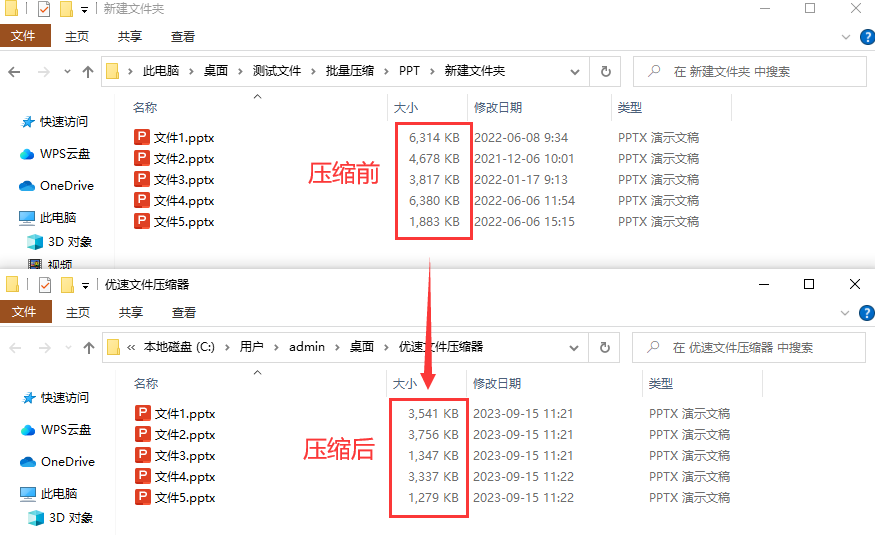
Task: Expand address history dropdown in 新建文件夹 window
Action: [x=575, y=71]
